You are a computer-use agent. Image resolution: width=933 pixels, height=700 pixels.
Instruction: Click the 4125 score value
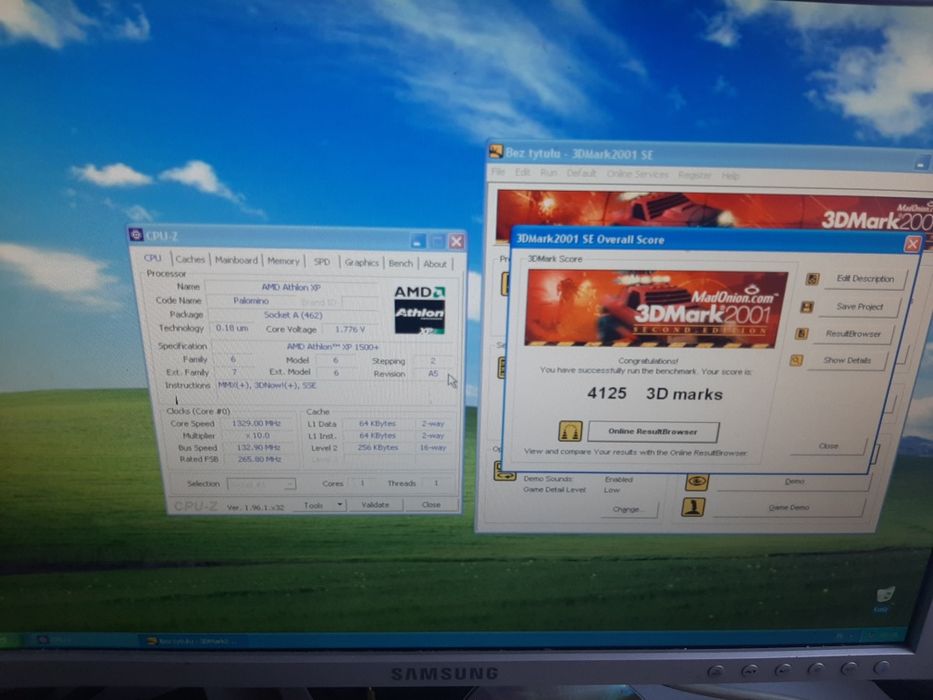[x=606, y=393]
